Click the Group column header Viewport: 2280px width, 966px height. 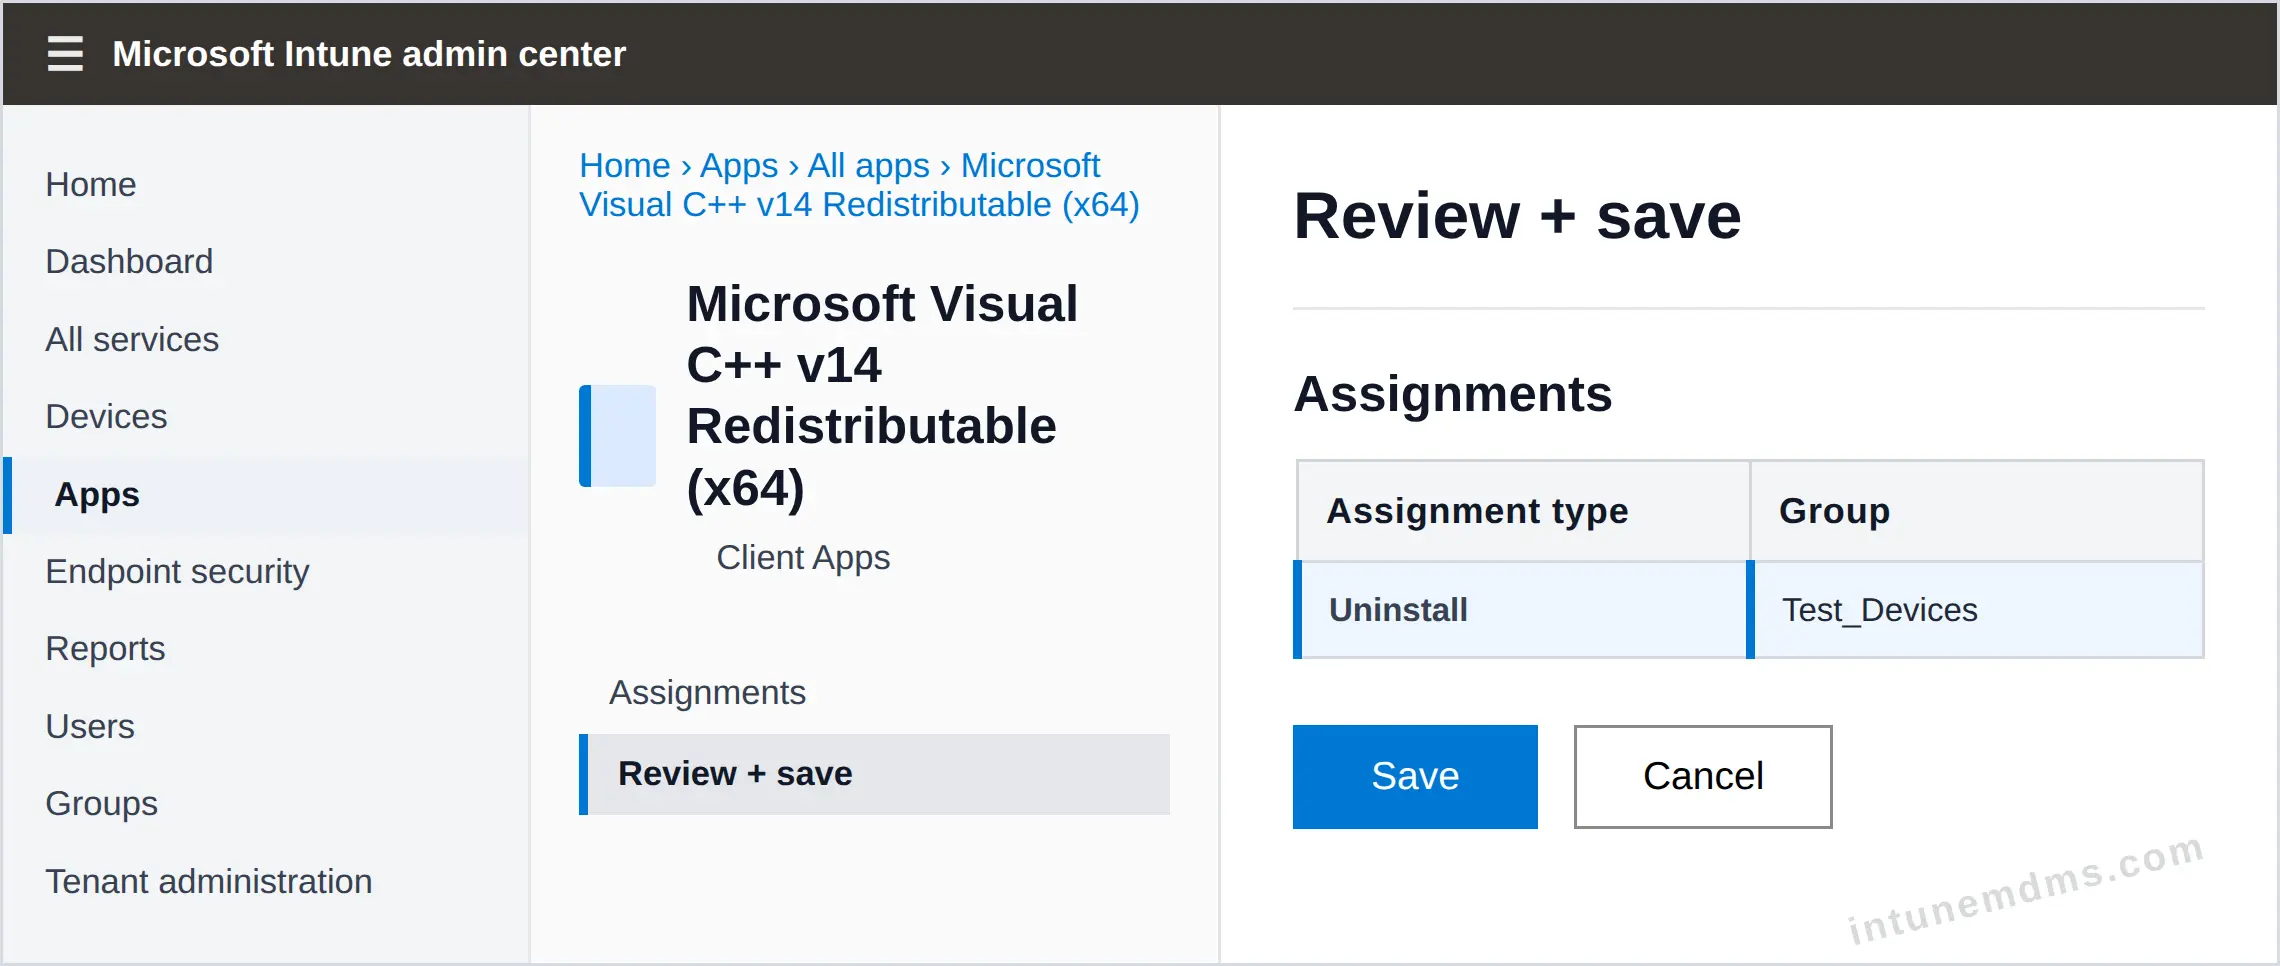tap(1977, 511)
